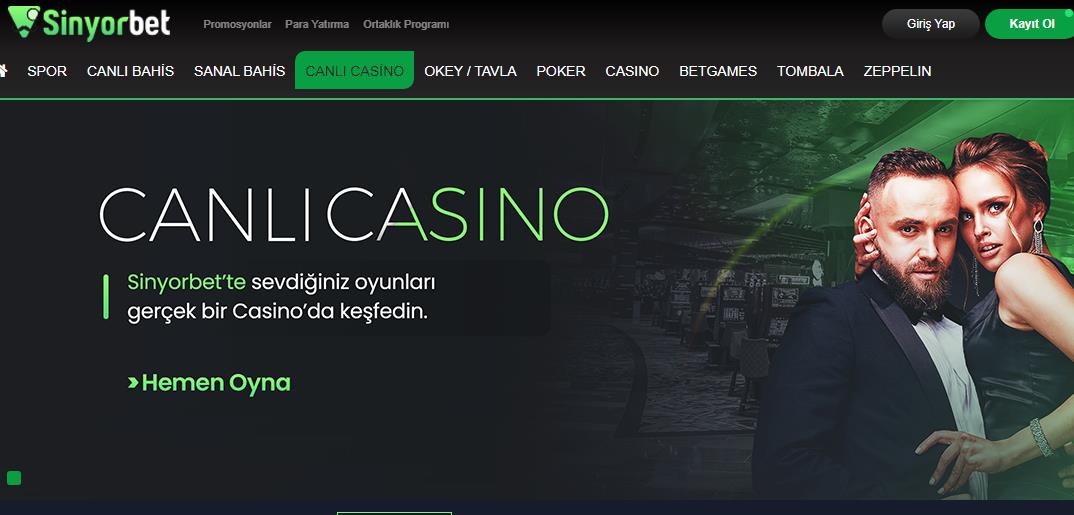Viewport: 1074px width, 515px height.
Task: Click the Sinyorbet logo
Action: (x=89, y=23)
